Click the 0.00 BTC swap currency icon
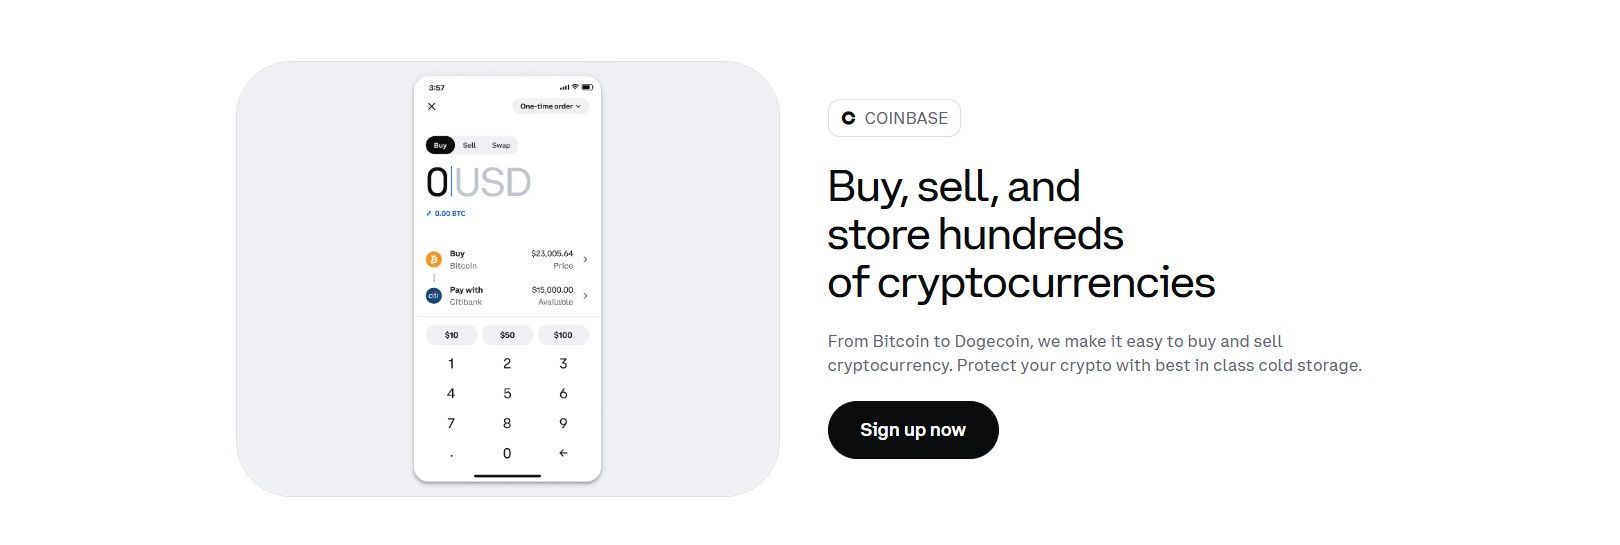1620x545 pixels. point(429,213)
